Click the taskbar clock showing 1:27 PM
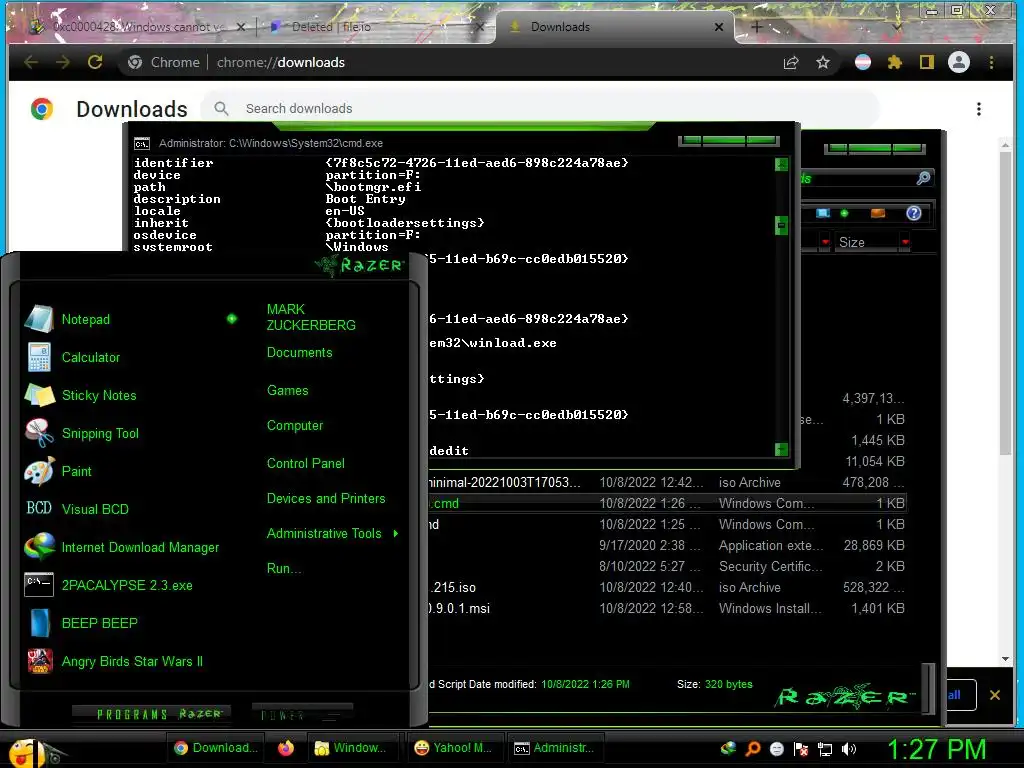 click(x=936, y=749)
